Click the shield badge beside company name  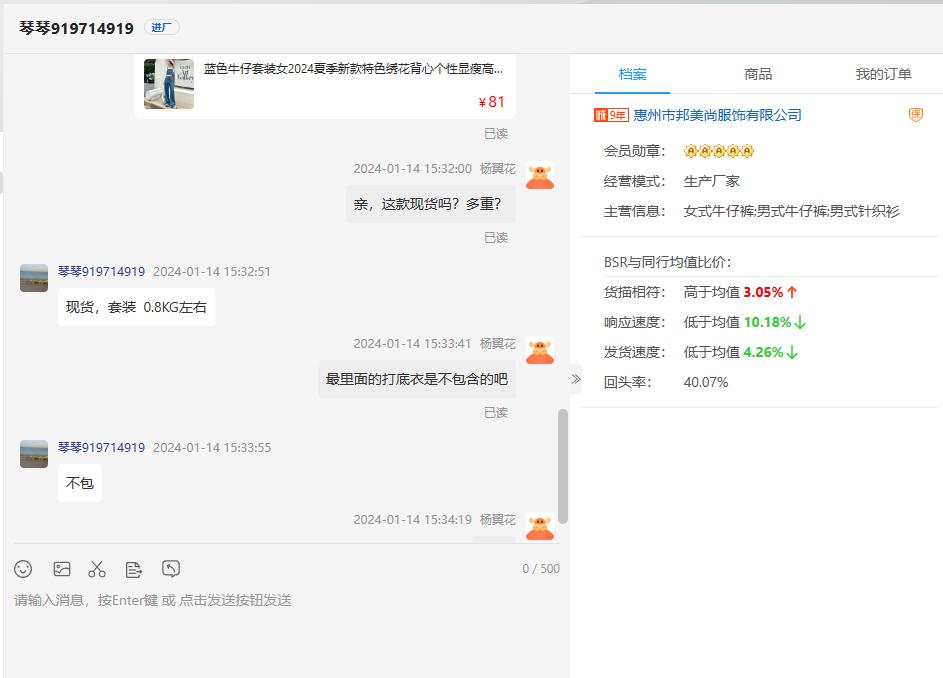tap(915, 115)
